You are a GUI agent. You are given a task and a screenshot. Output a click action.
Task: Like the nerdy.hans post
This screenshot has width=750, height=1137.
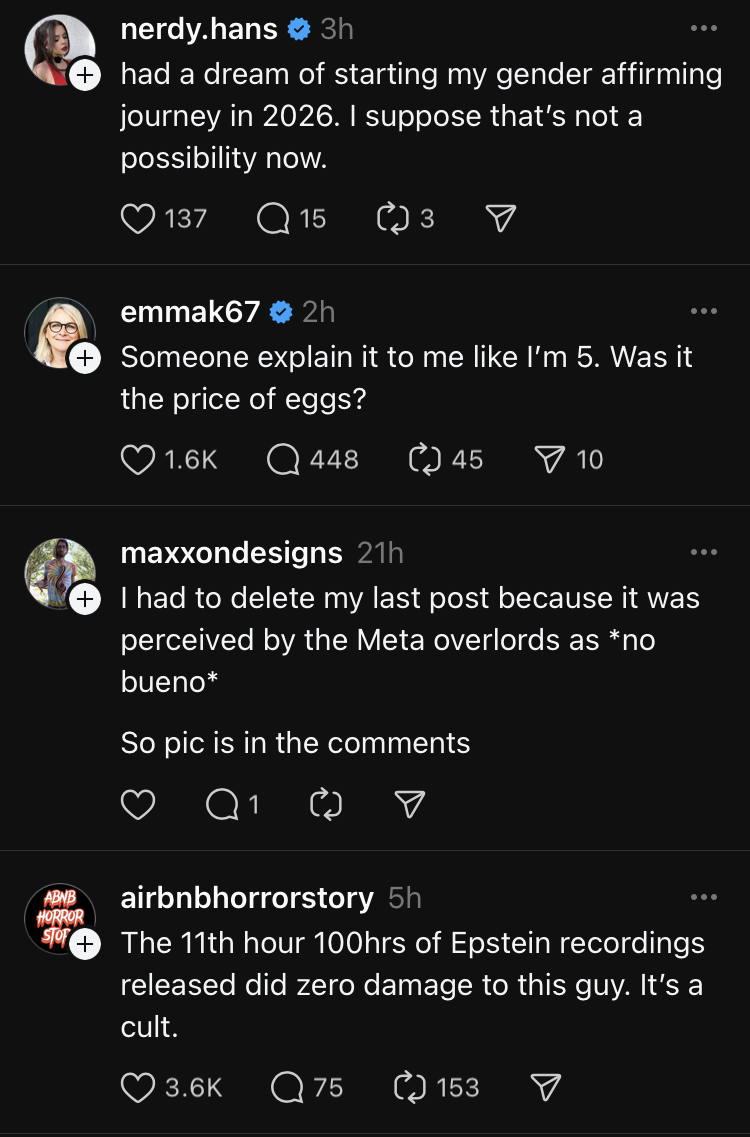[138, 218]
